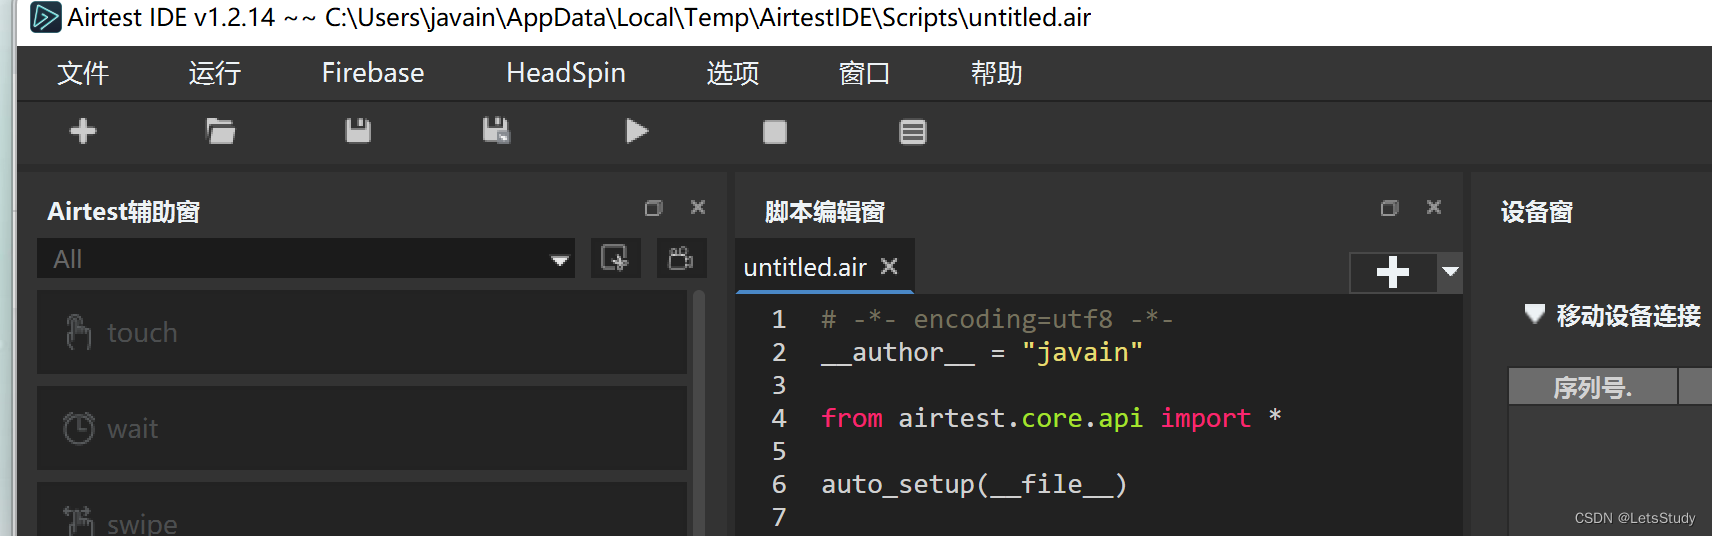Click the new script plus icon in toolbar

click(83, 131)
